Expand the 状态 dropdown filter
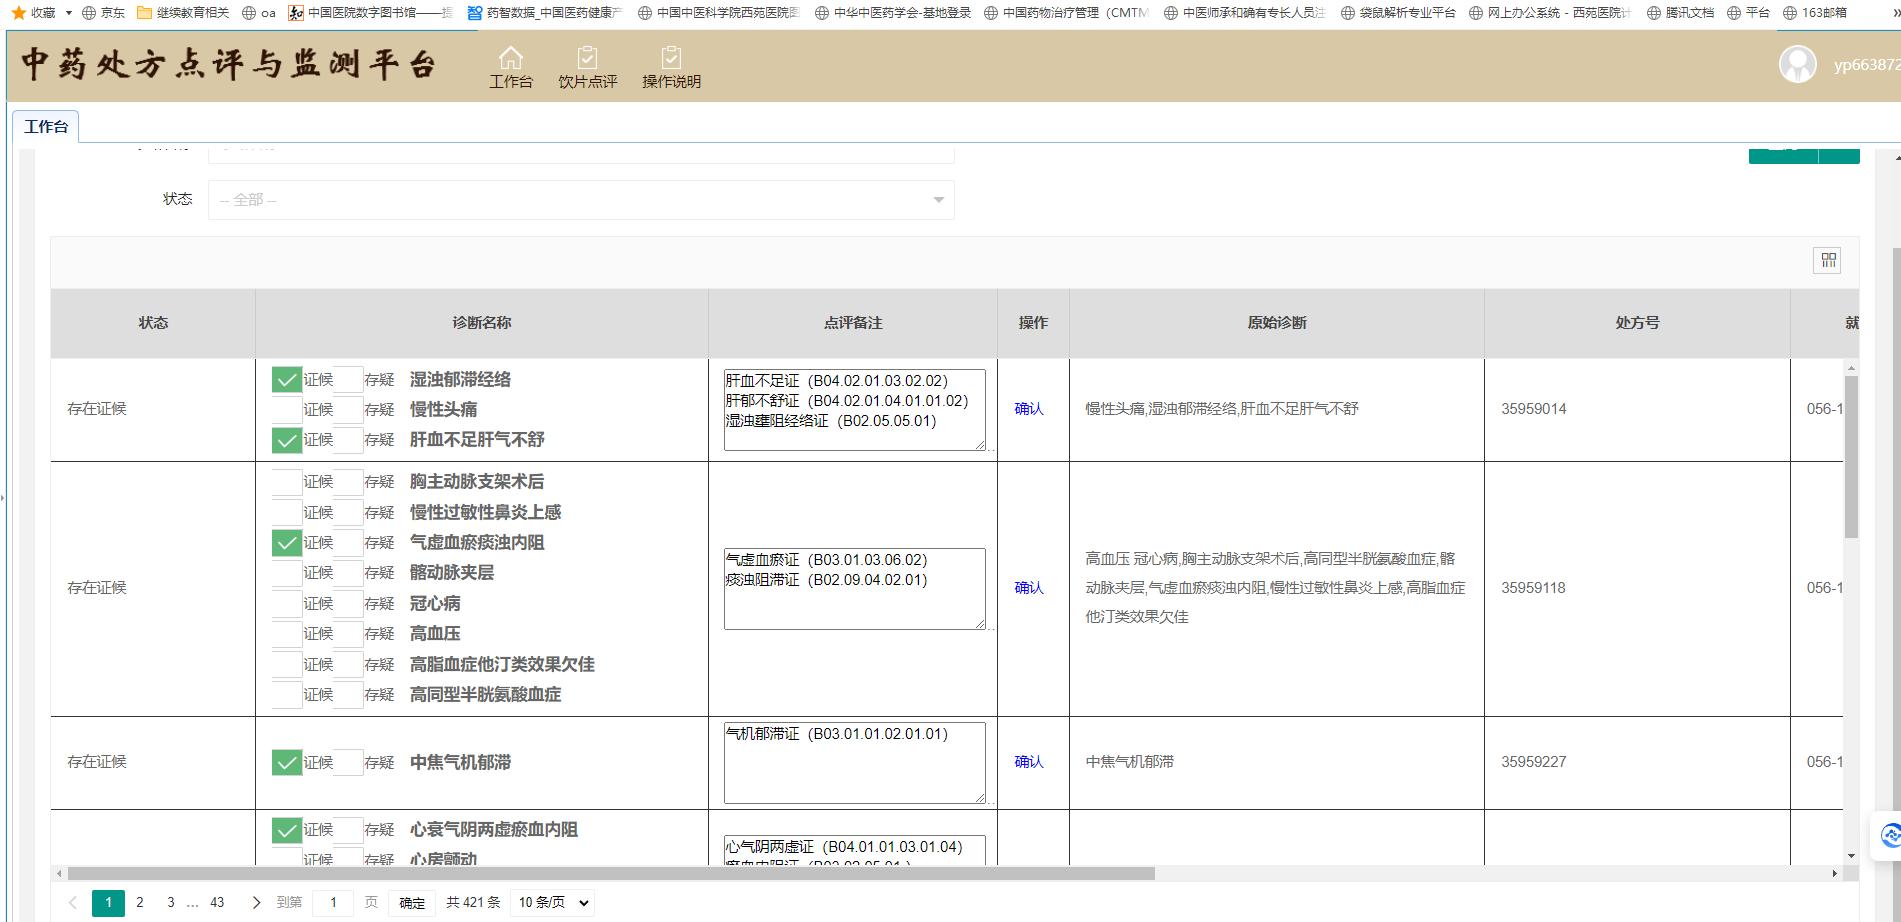This screenshot has height=922, width=1901. pyautogui.click(x=581, y=200)
